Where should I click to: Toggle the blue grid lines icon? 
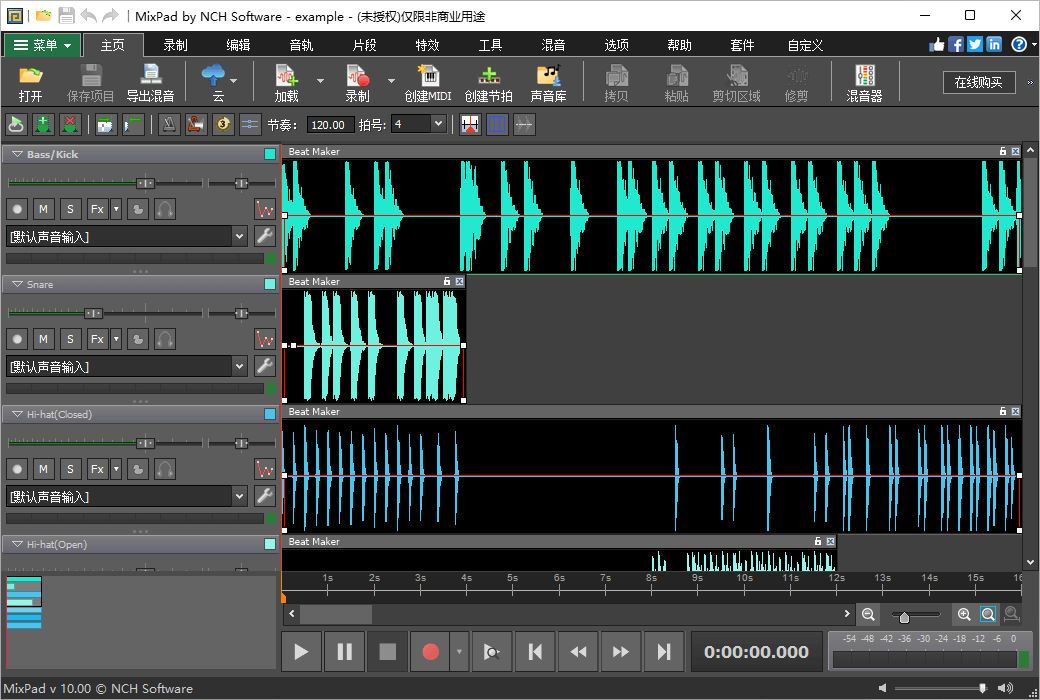coord(497,124)
